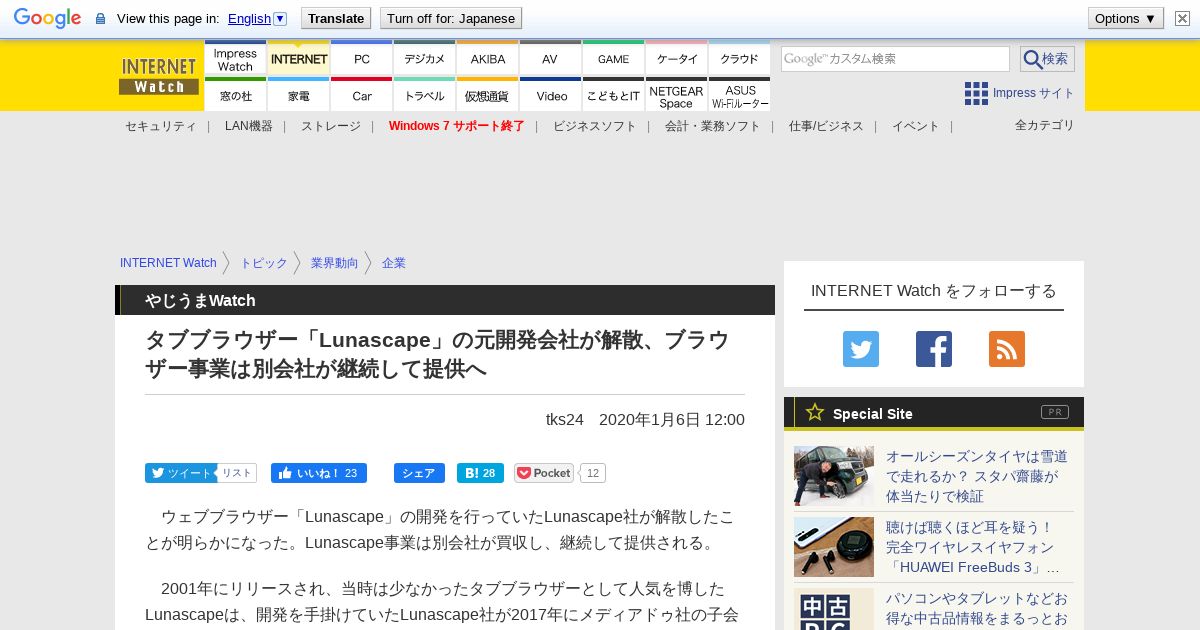Save the article to Pocket

pyautogui.click(x=544, y=473)
